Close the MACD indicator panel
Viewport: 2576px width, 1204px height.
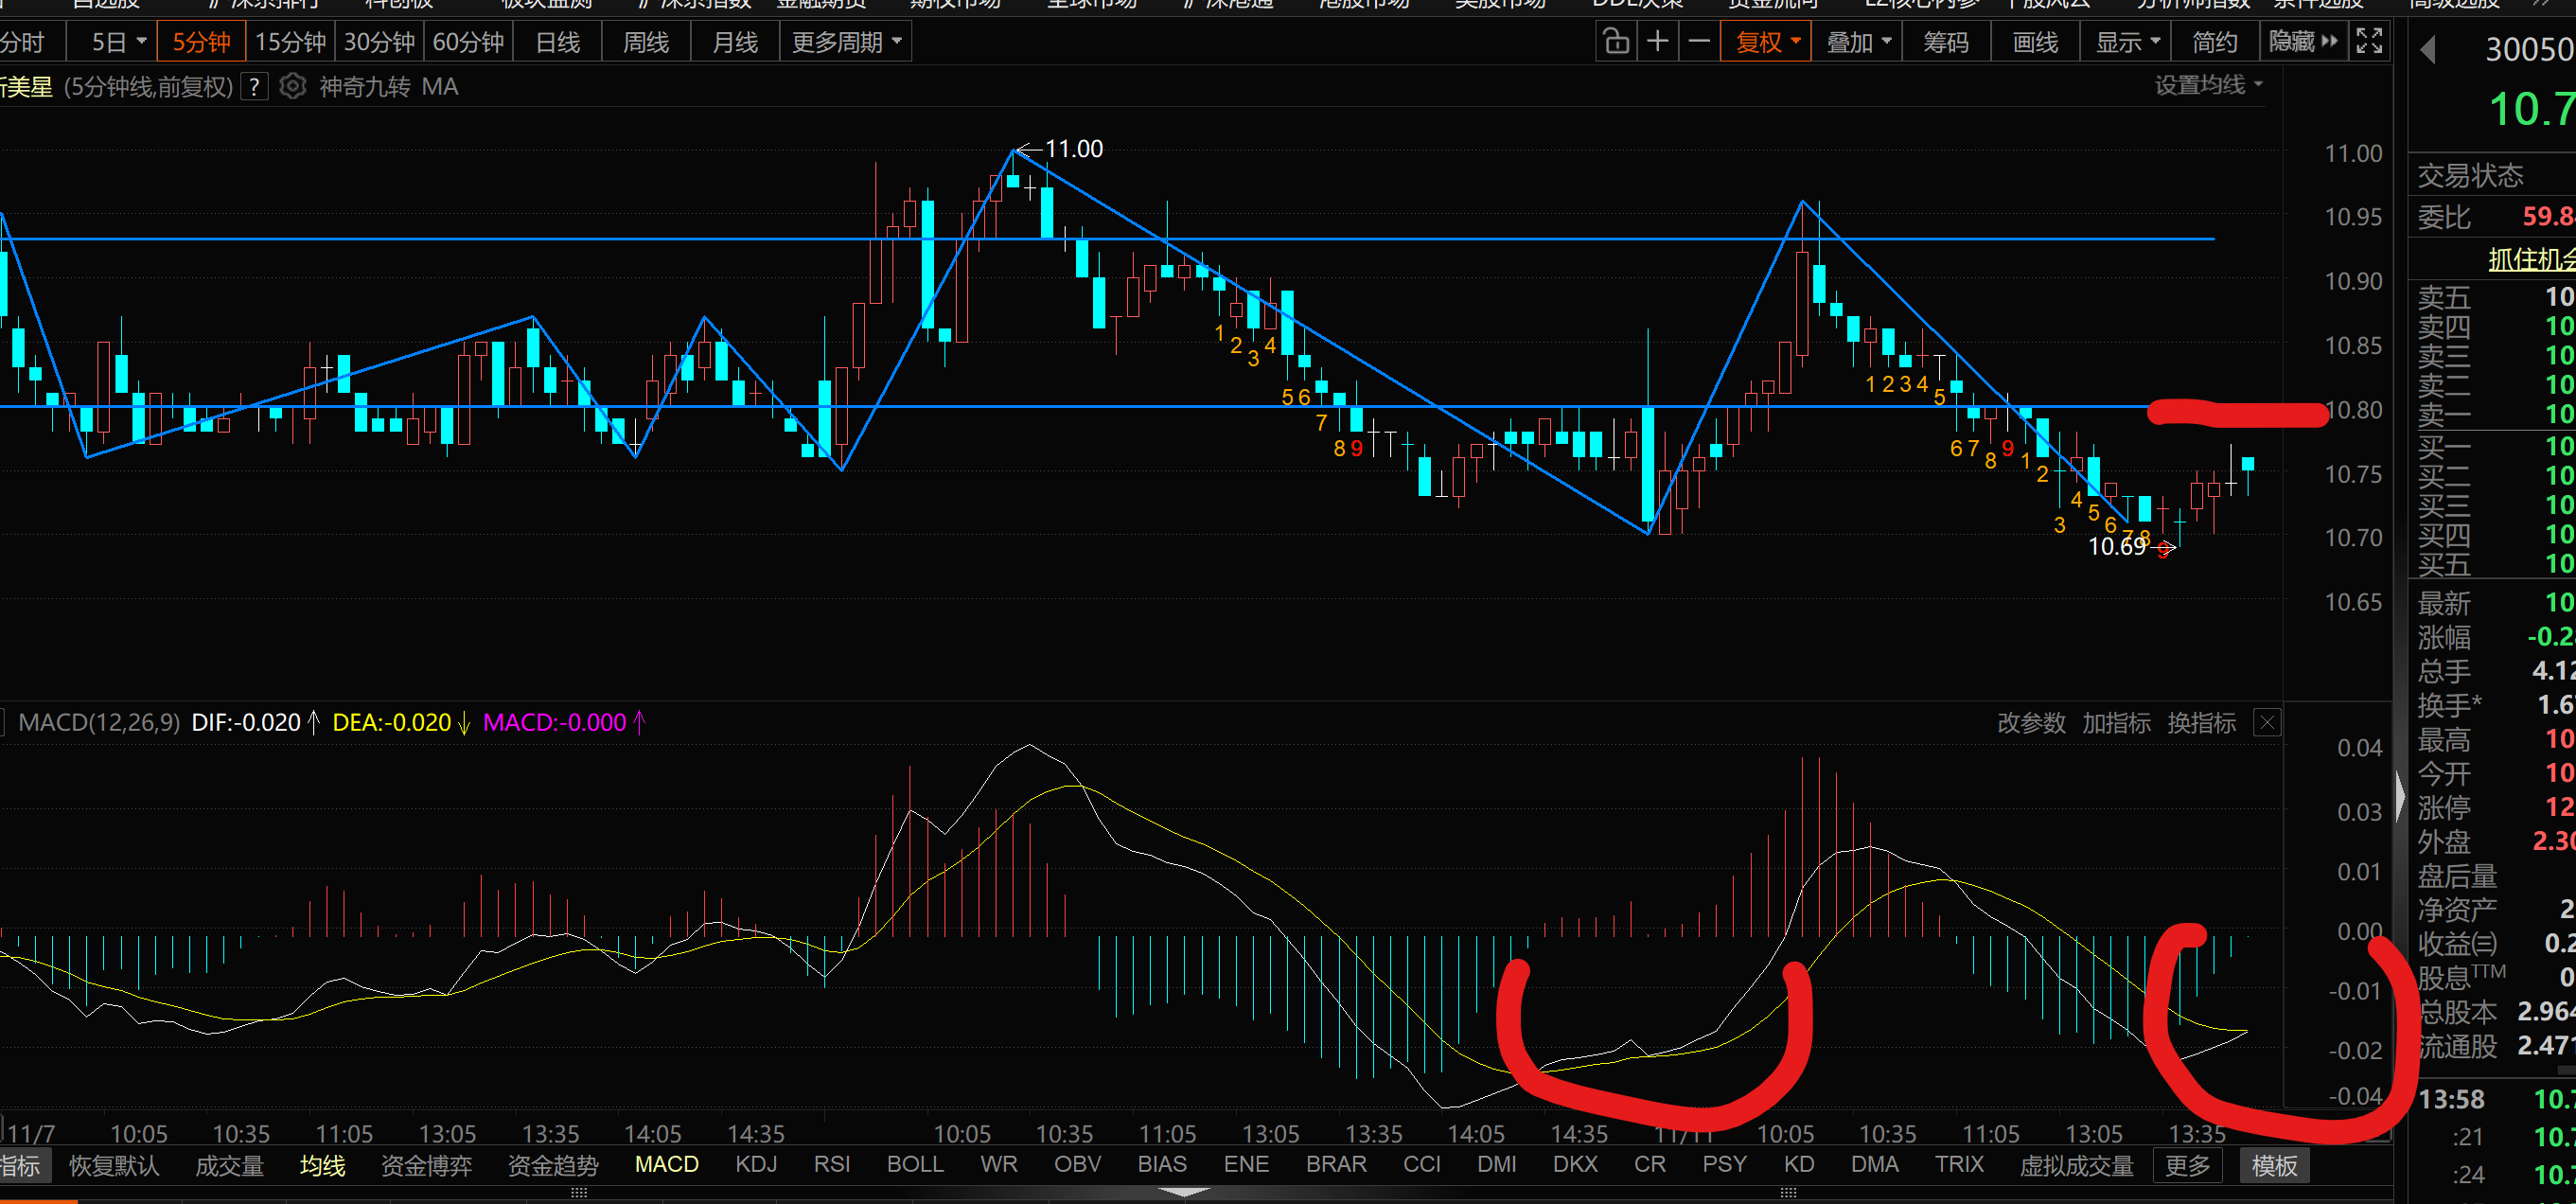click(x=2267, y=723)
